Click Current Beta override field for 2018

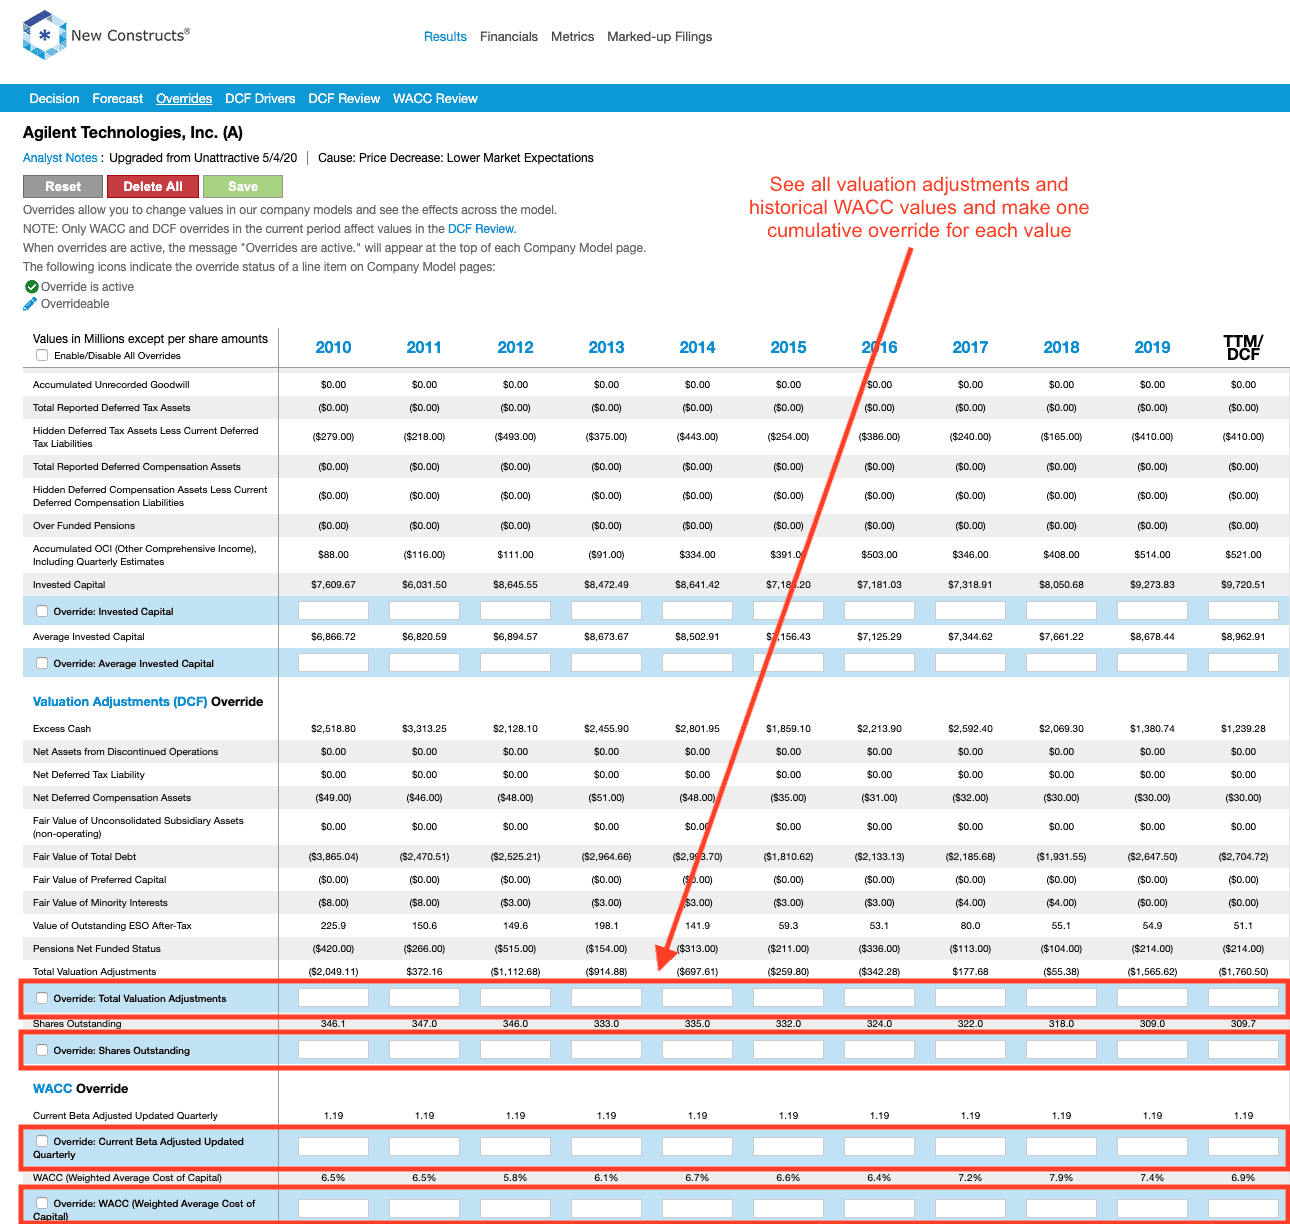[1061, 1146]
